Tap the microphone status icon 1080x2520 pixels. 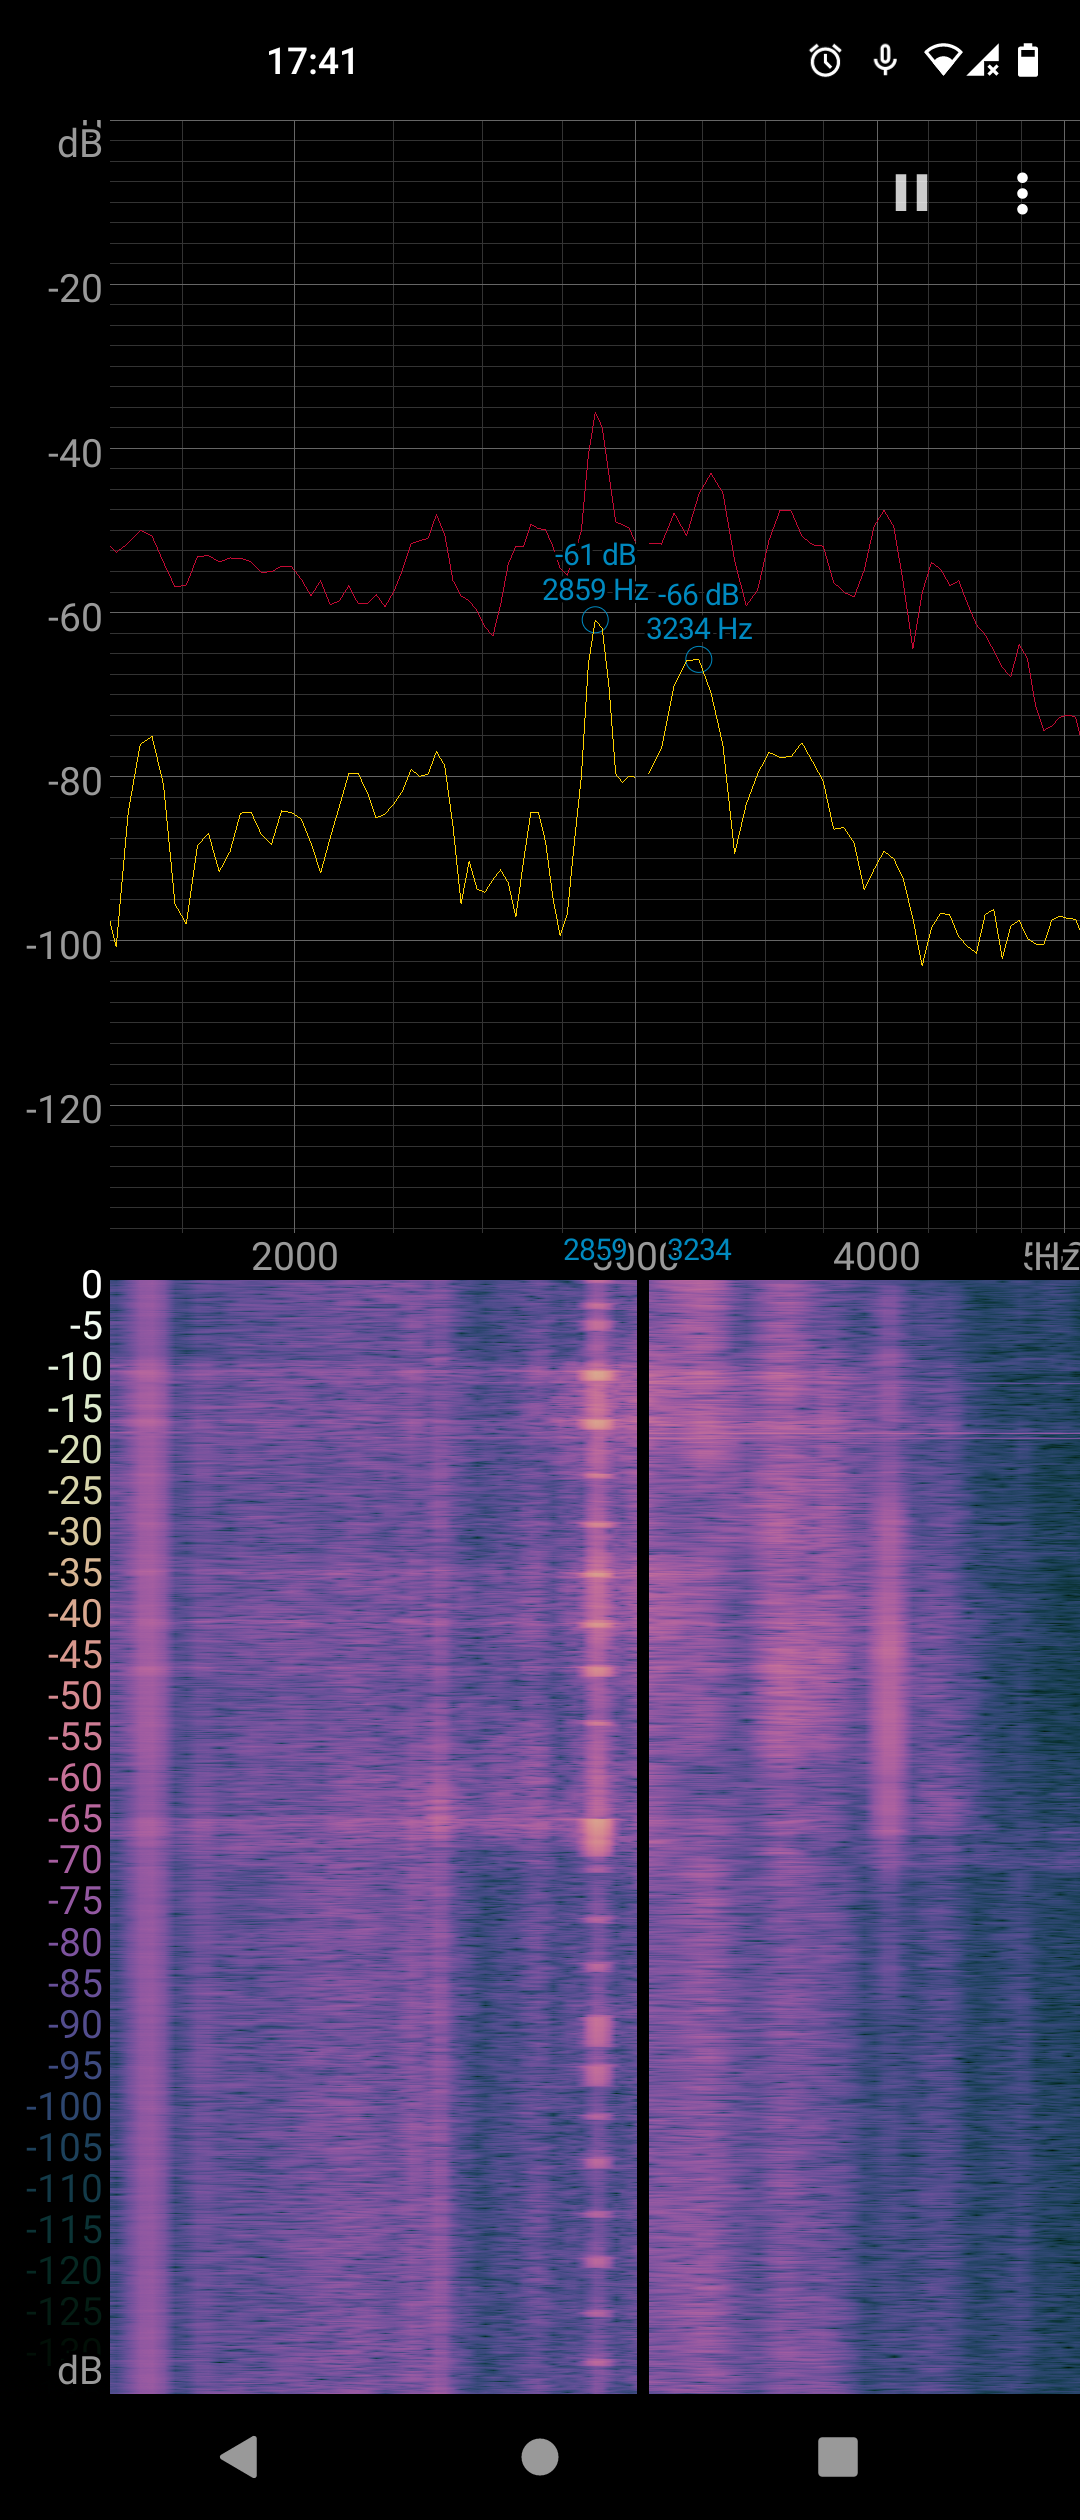[x=885, y=61]
